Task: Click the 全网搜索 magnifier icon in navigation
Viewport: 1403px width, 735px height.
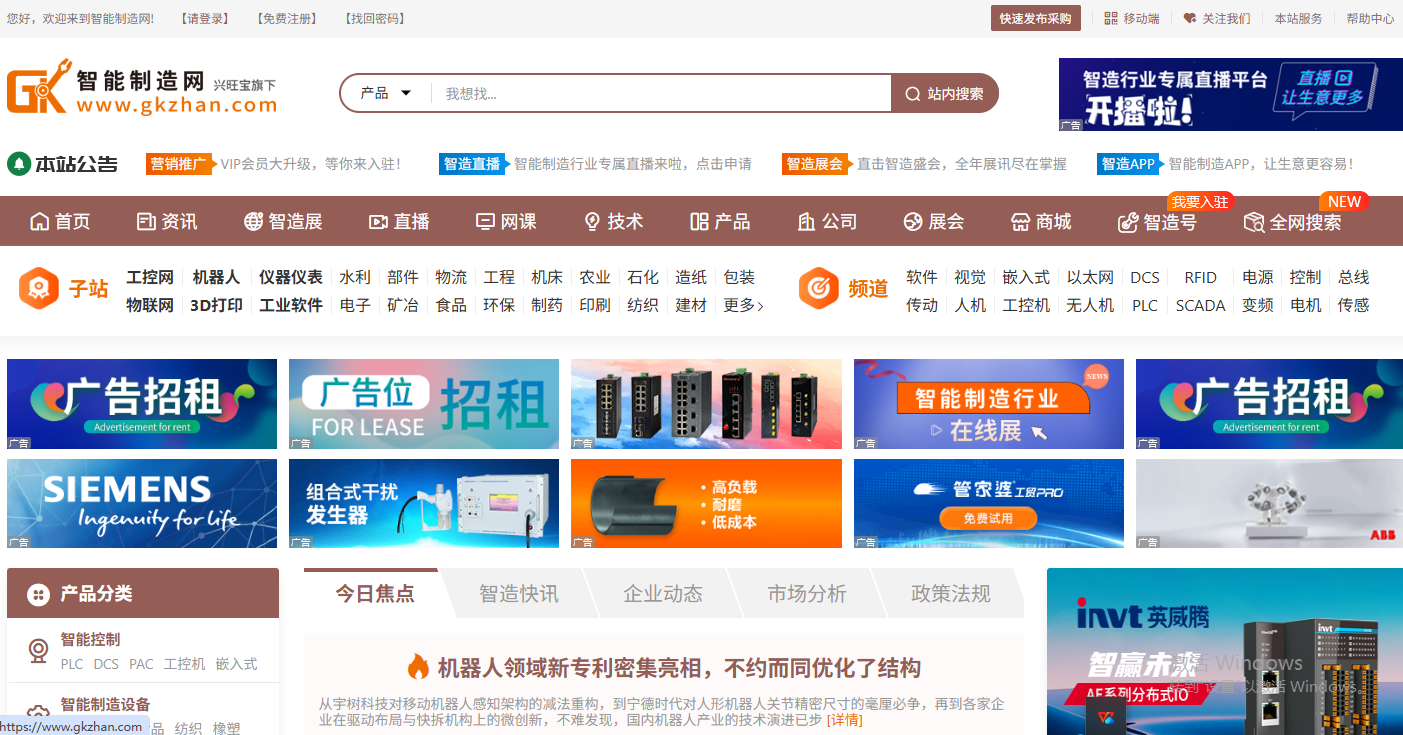Action: pos(1253,222)
